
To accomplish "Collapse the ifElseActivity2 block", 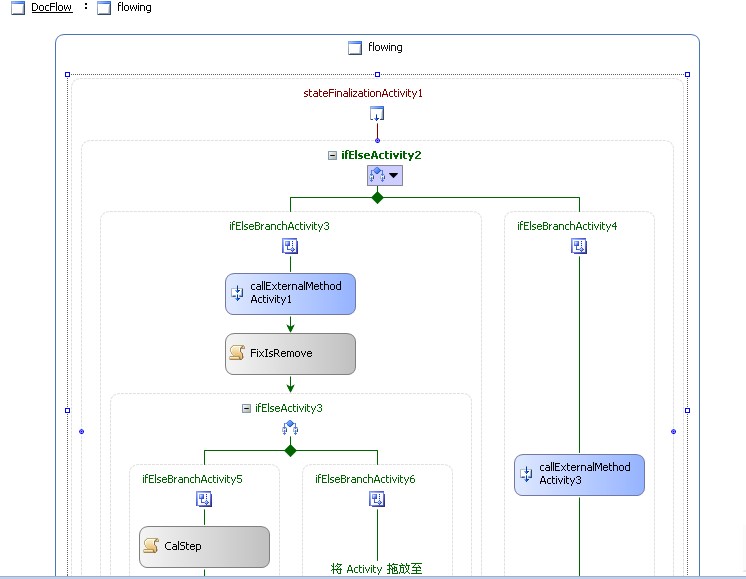I will [x=332, y=155].
